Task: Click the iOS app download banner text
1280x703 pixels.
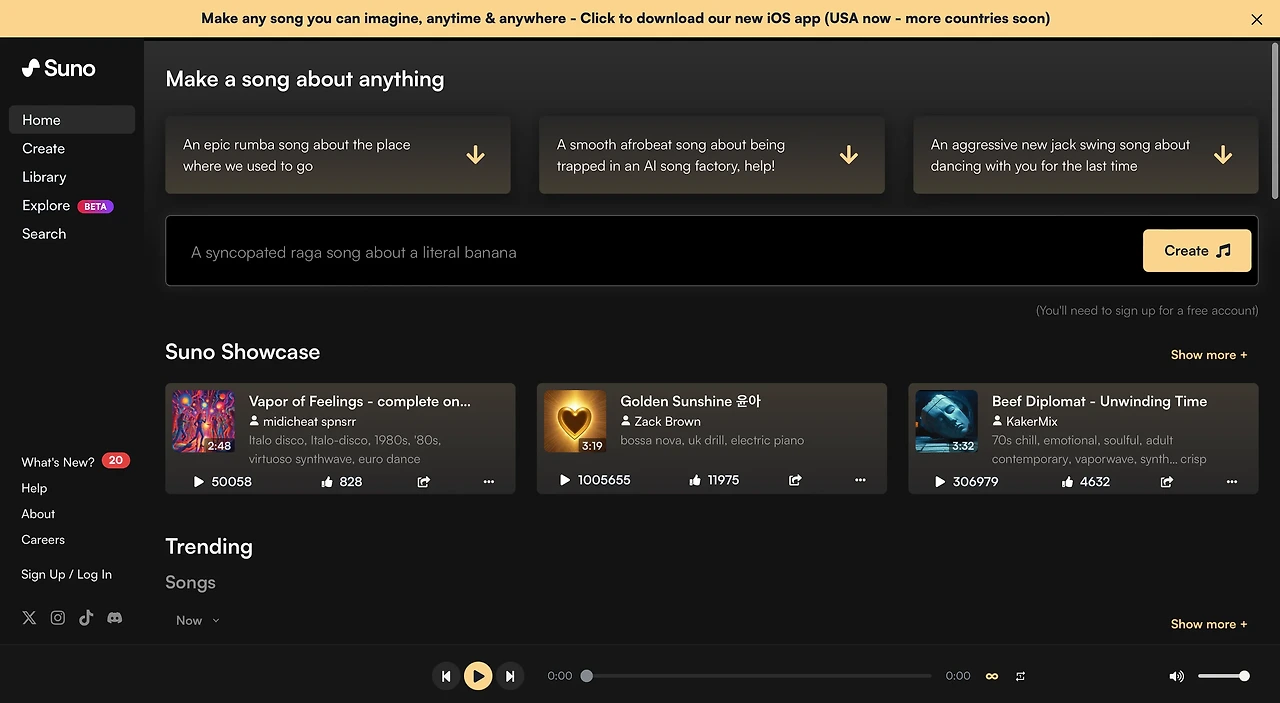Action: (625, 18)
